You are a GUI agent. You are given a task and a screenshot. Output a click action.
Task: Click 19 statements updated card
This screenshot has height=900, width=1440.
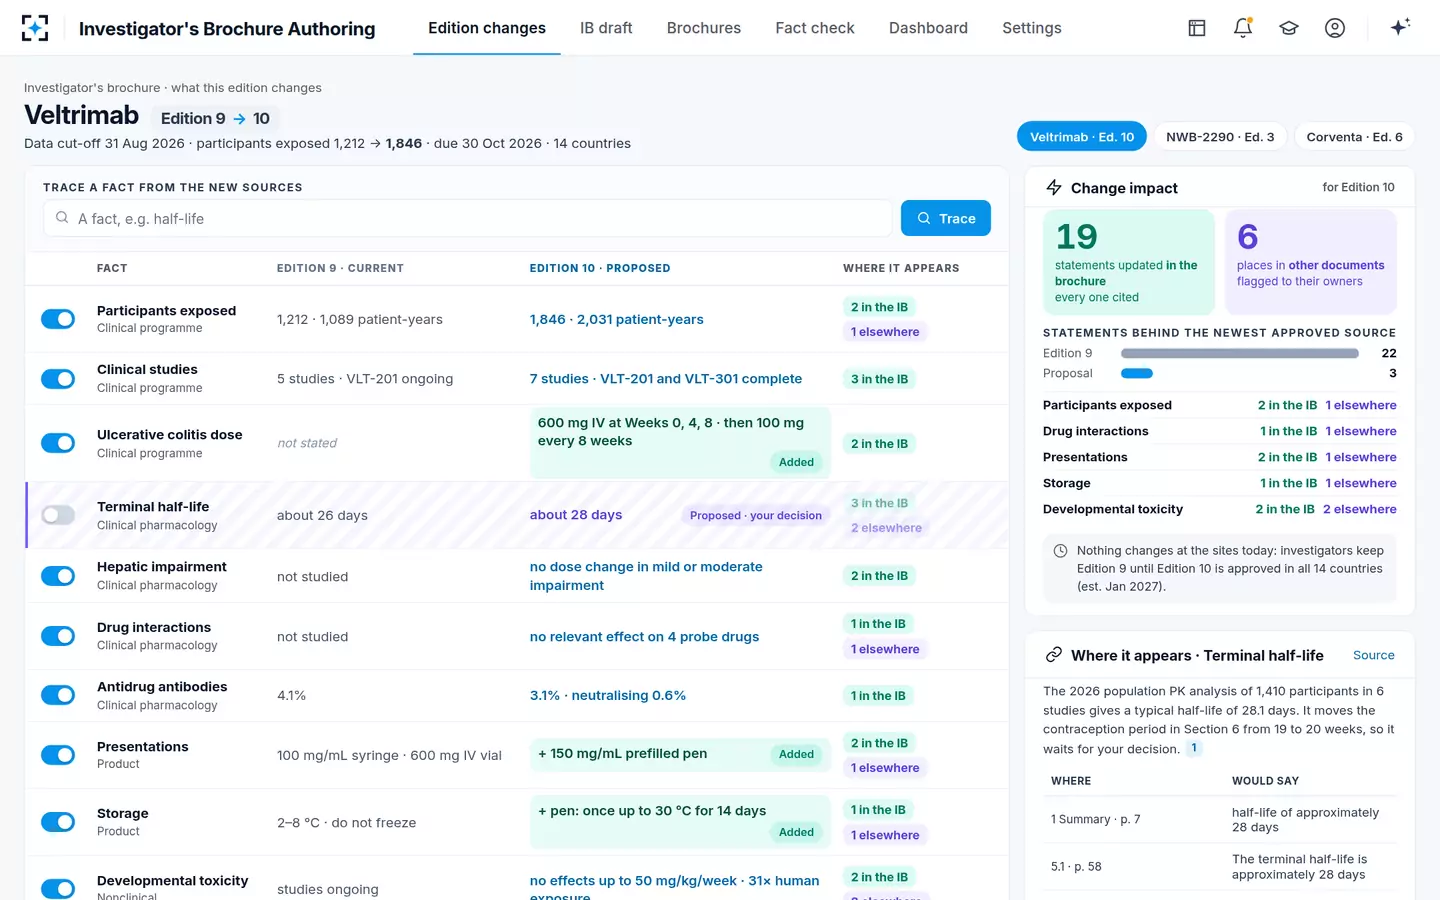pos(1129,262)
